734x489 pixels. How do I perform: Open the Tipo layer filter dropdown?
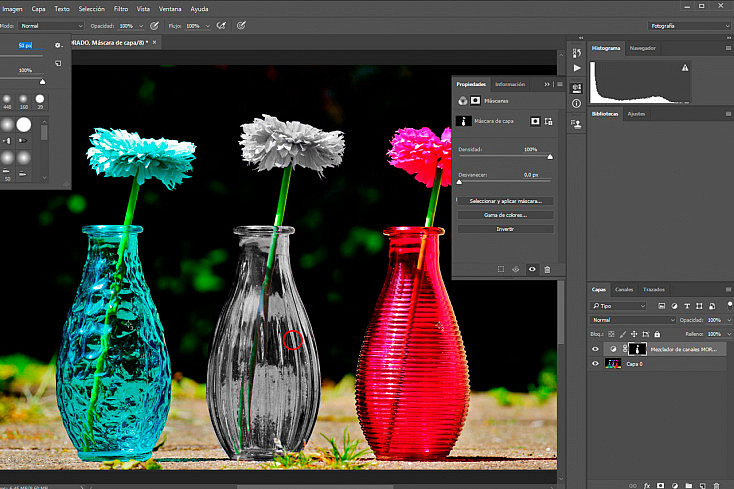[618, 306]
